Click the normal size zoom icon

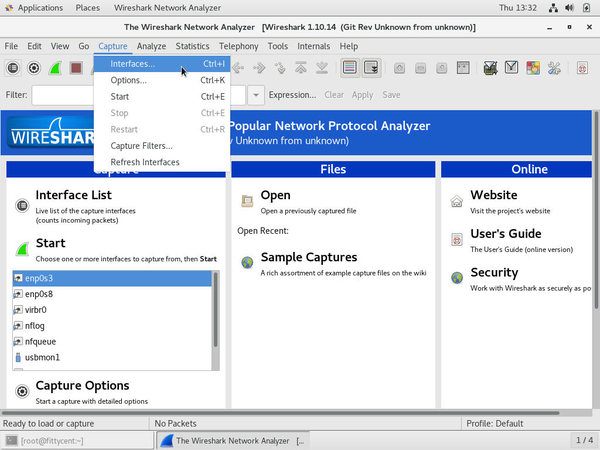[x=442, y=68]
